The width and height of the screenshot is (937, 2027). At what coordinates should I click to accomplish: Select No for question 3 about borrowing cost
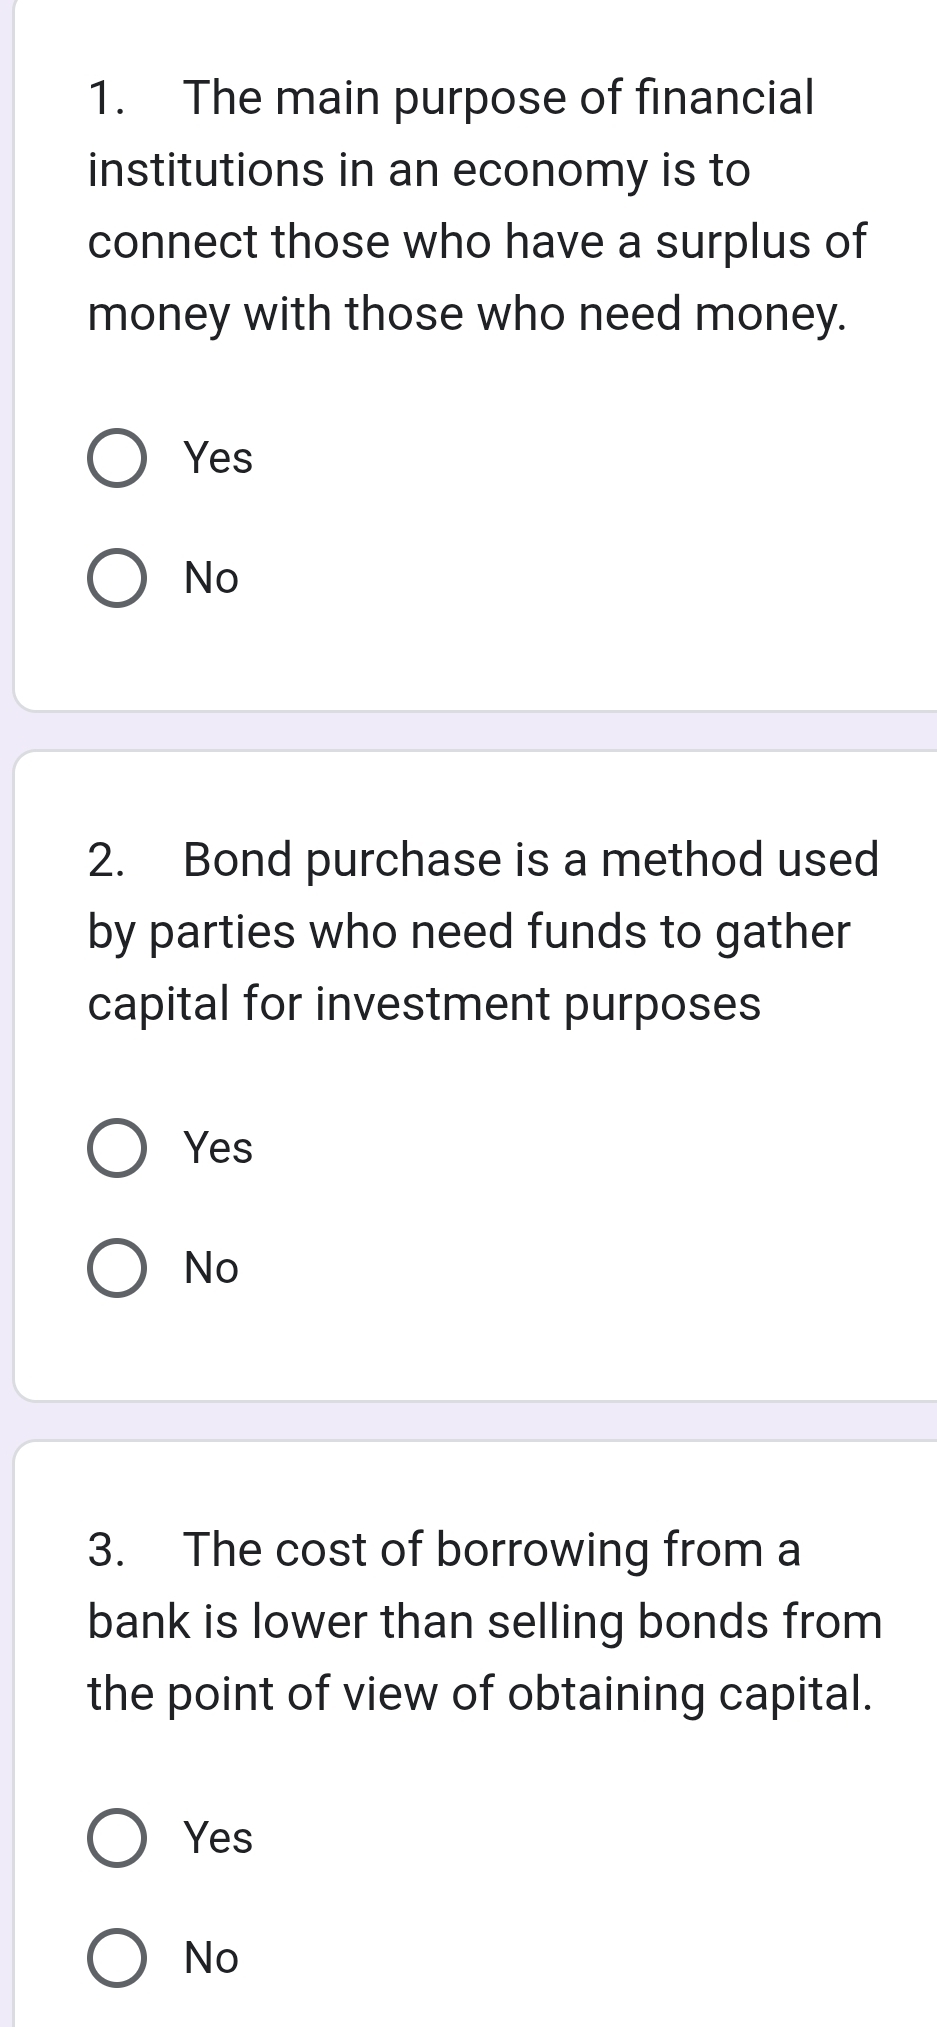[x=117, y=1957]
